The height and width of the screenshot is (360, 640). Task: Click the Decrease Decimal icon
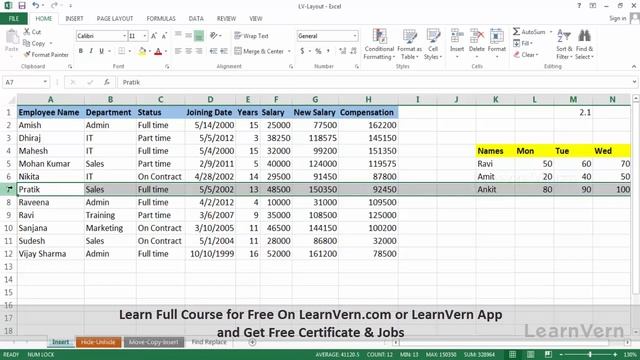(353, 51)
